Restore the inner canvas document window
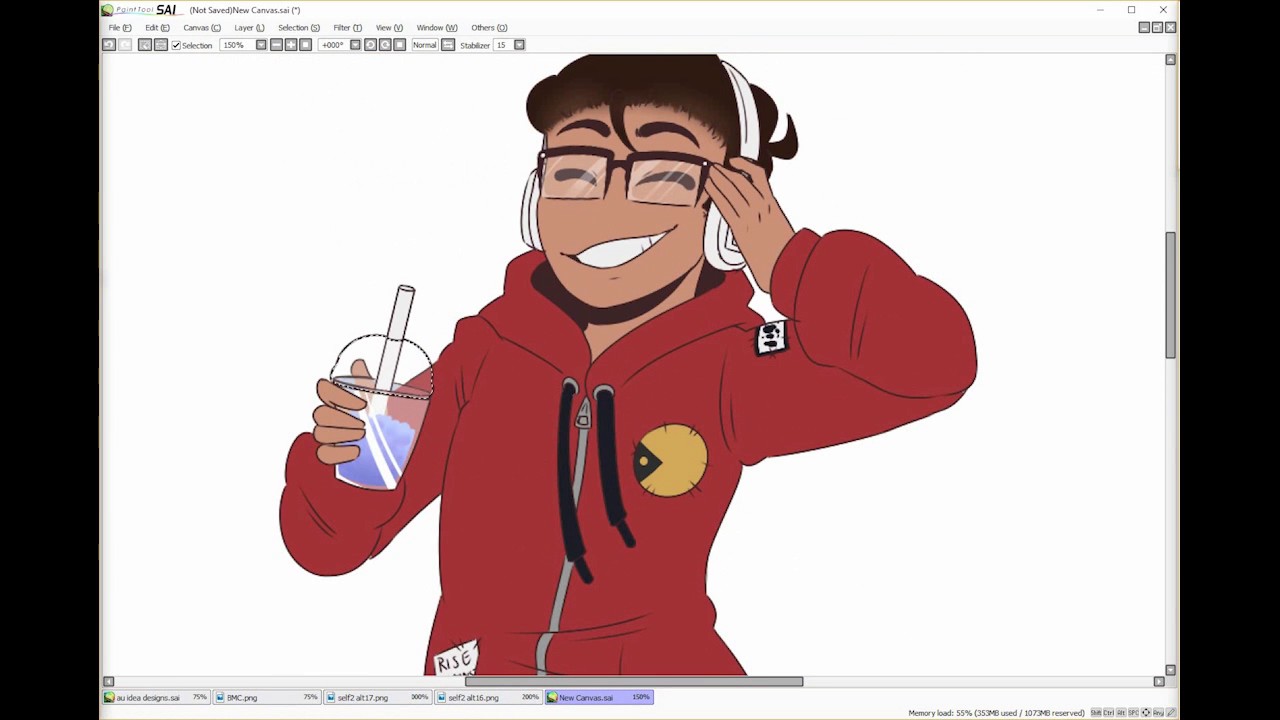The image size is (1280, 720). [x=1157, y=27]
